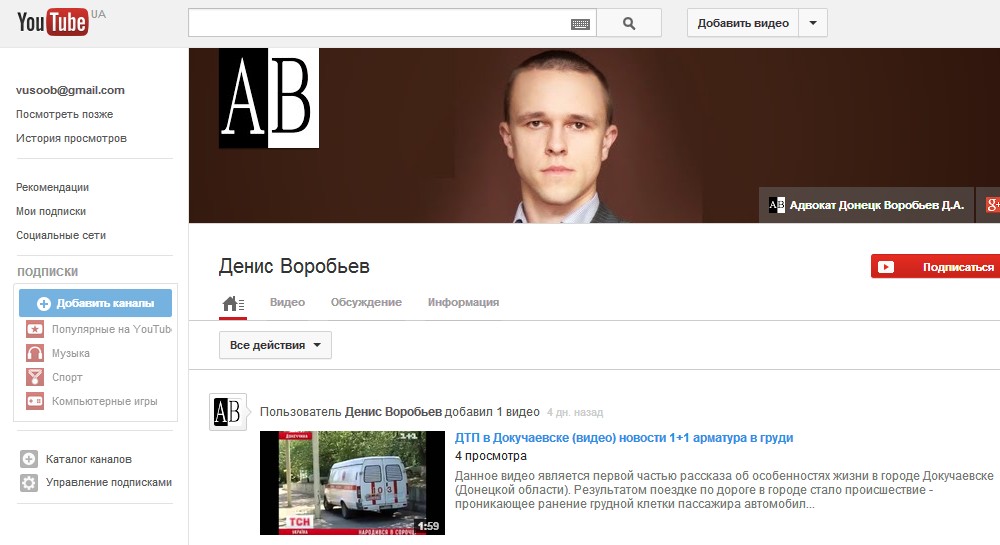The image size is (1000, 545).
Task: Open the Все действия dropdown
Action: 275,345
